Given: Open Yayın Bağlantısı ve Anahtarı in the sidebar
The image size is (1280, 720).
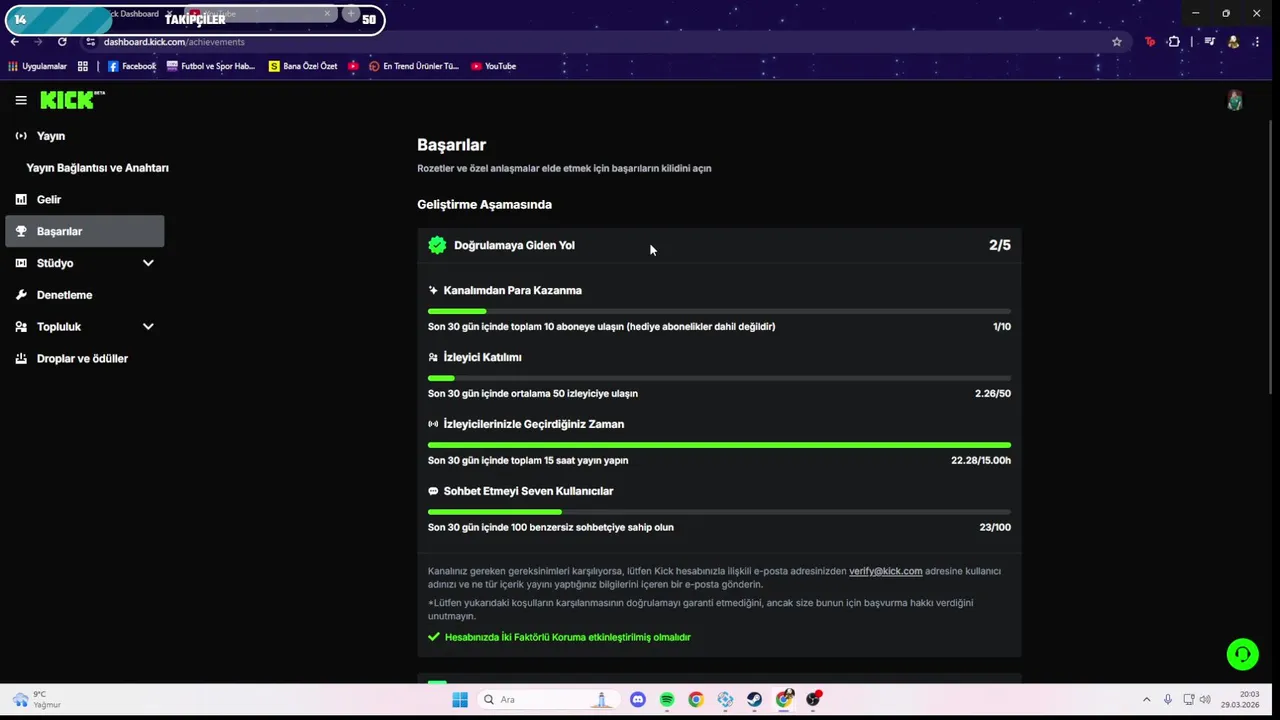Looking at the screenshot, I should 97,168.
